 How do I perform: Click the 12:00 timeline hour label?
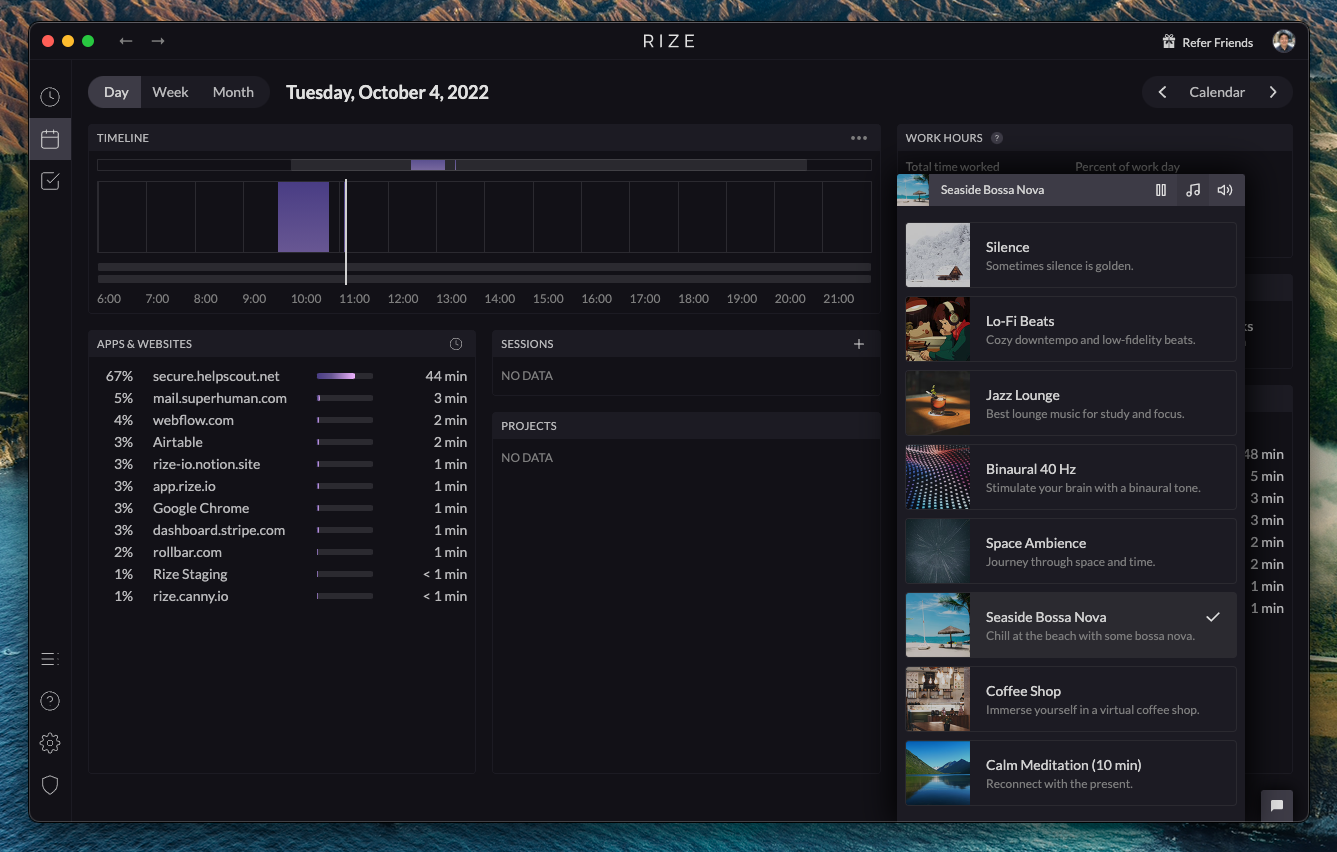[403, 299]
